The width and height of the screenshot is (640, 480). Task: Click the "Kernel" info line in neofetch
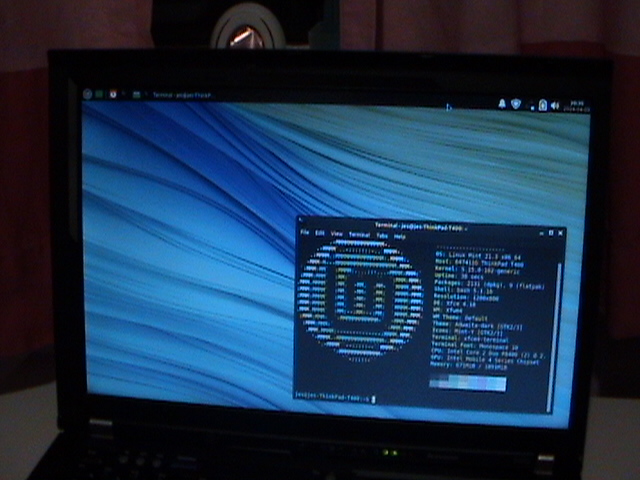(x=478, y=270)
